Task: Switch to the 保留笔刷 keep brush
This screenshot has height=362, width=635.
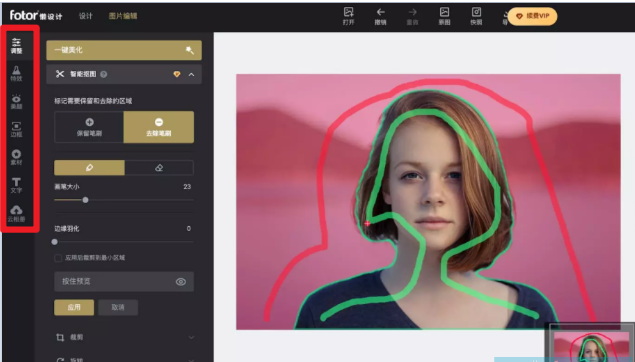Action: (x=89, y=127)
